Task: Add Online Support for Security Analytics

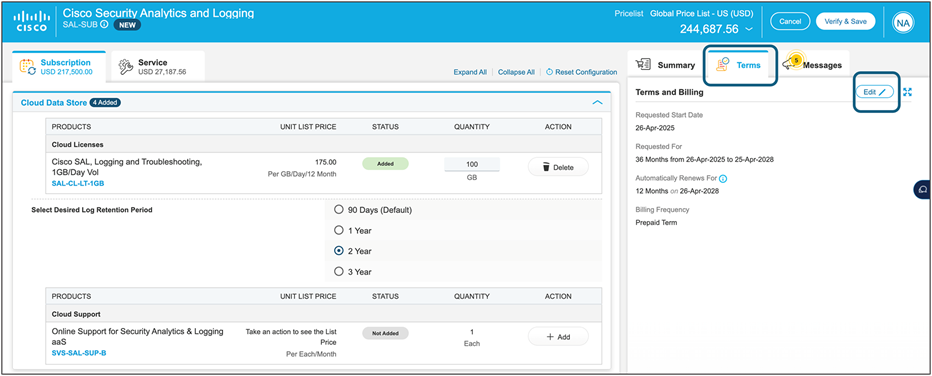Action: coord(558,336)
